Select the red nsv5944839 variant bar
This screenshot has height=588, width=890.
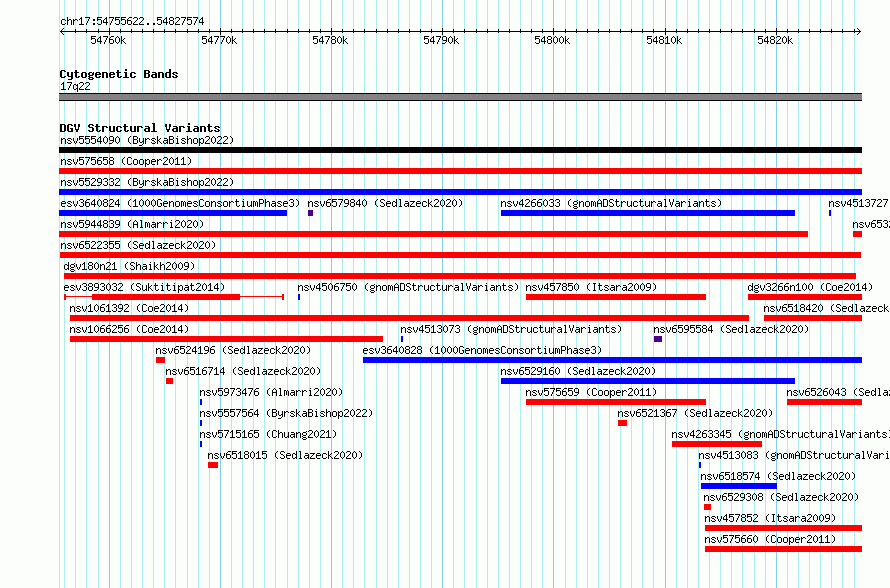[x=434, y=234]
